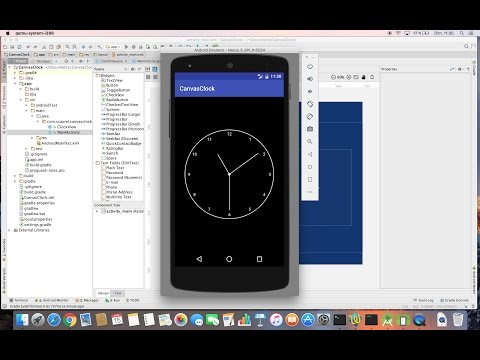
Task: Click the emulator sidebar Back triangle
Action: coord(310,154)
